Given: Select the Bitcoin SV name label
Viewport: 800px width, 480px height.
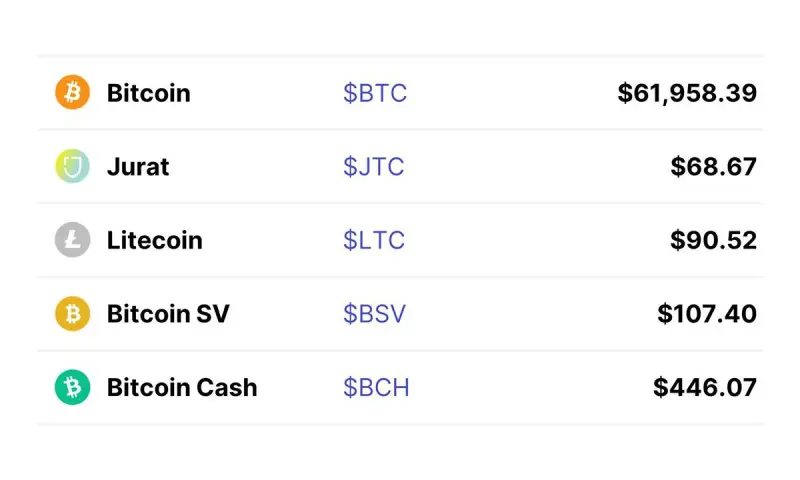Looking at the screenshot, I should pyautogui.click(x=168, y=314).
